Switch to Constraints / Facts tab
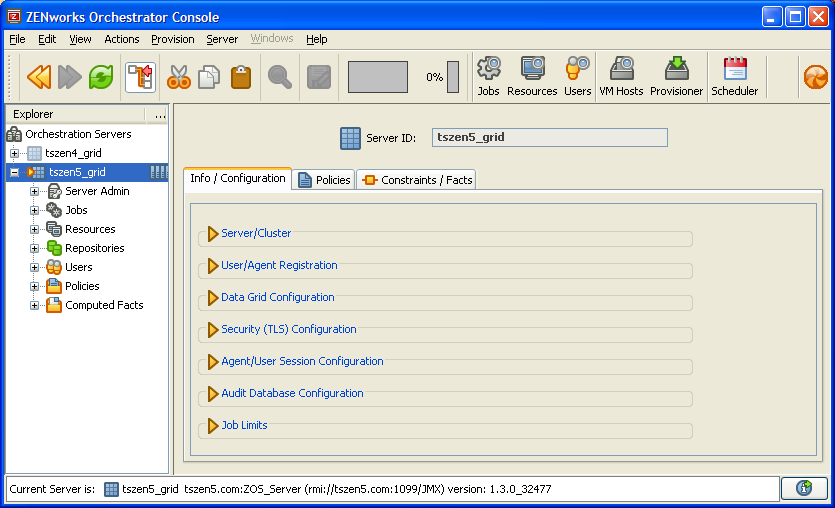Screen dimensions: 835x508 tap(416, 179)
